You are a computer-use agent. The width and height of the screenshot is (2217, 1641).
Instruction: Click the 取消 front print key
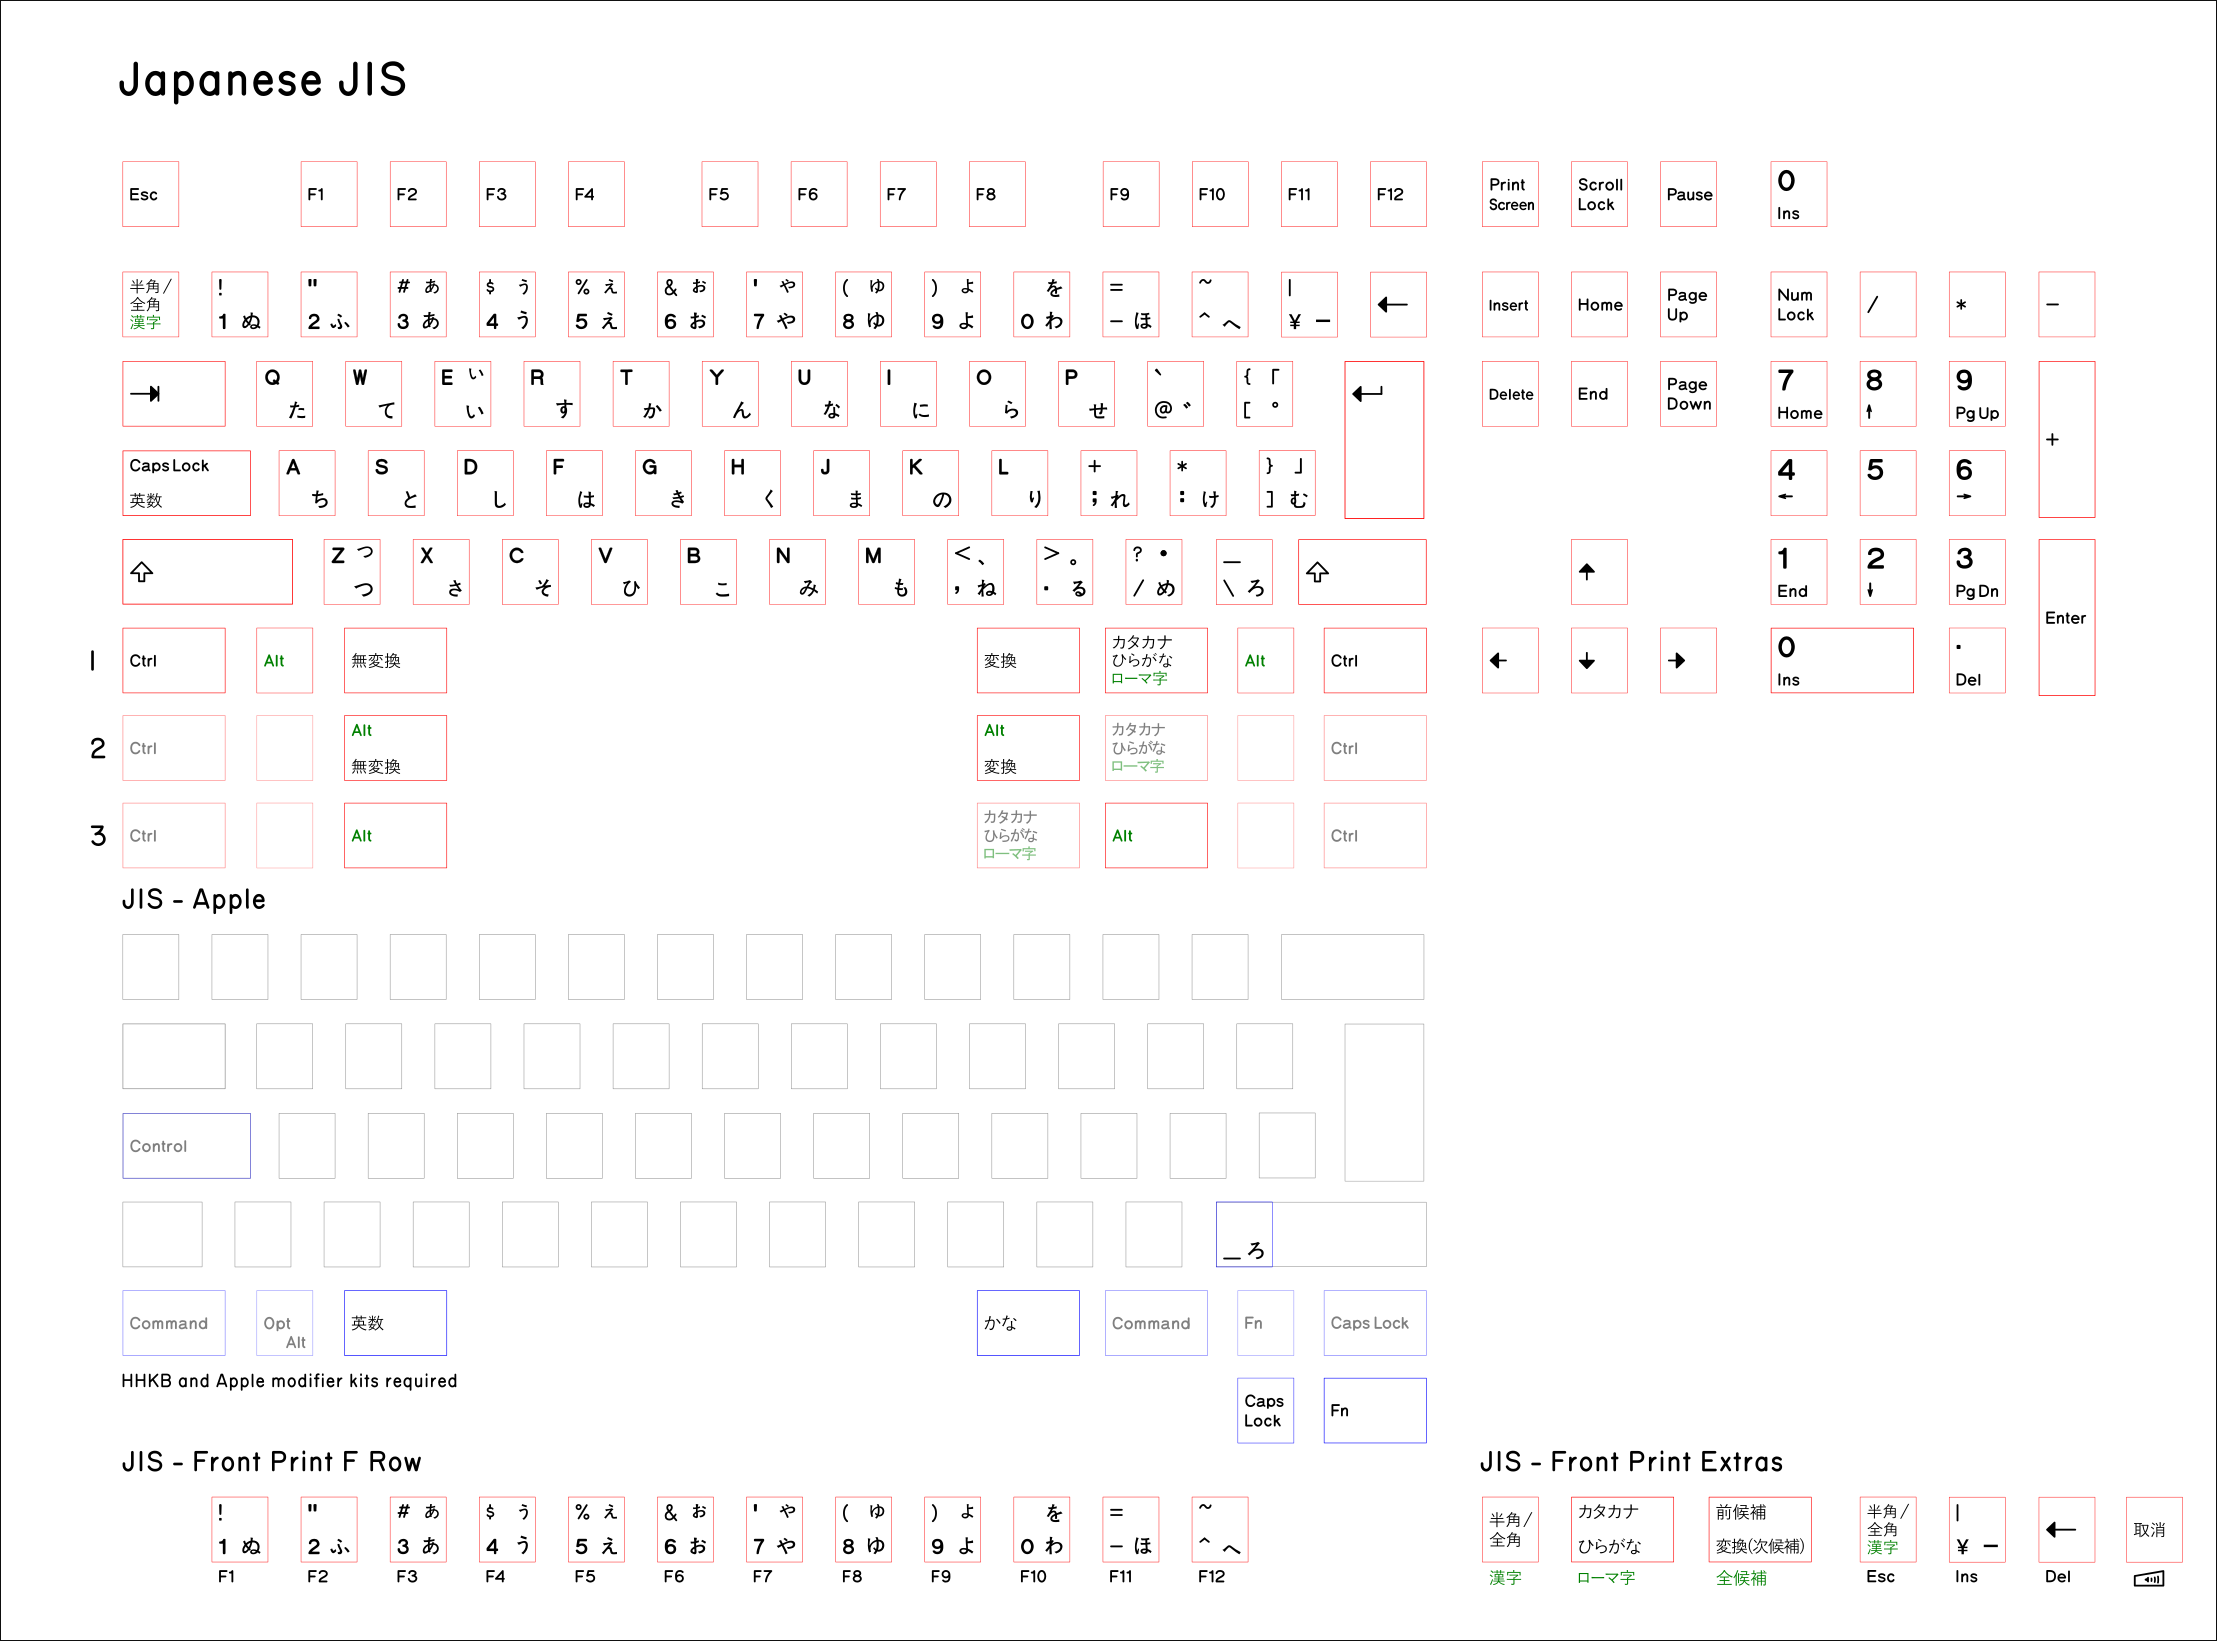pyautogui.click(x=2153, y=1530)
